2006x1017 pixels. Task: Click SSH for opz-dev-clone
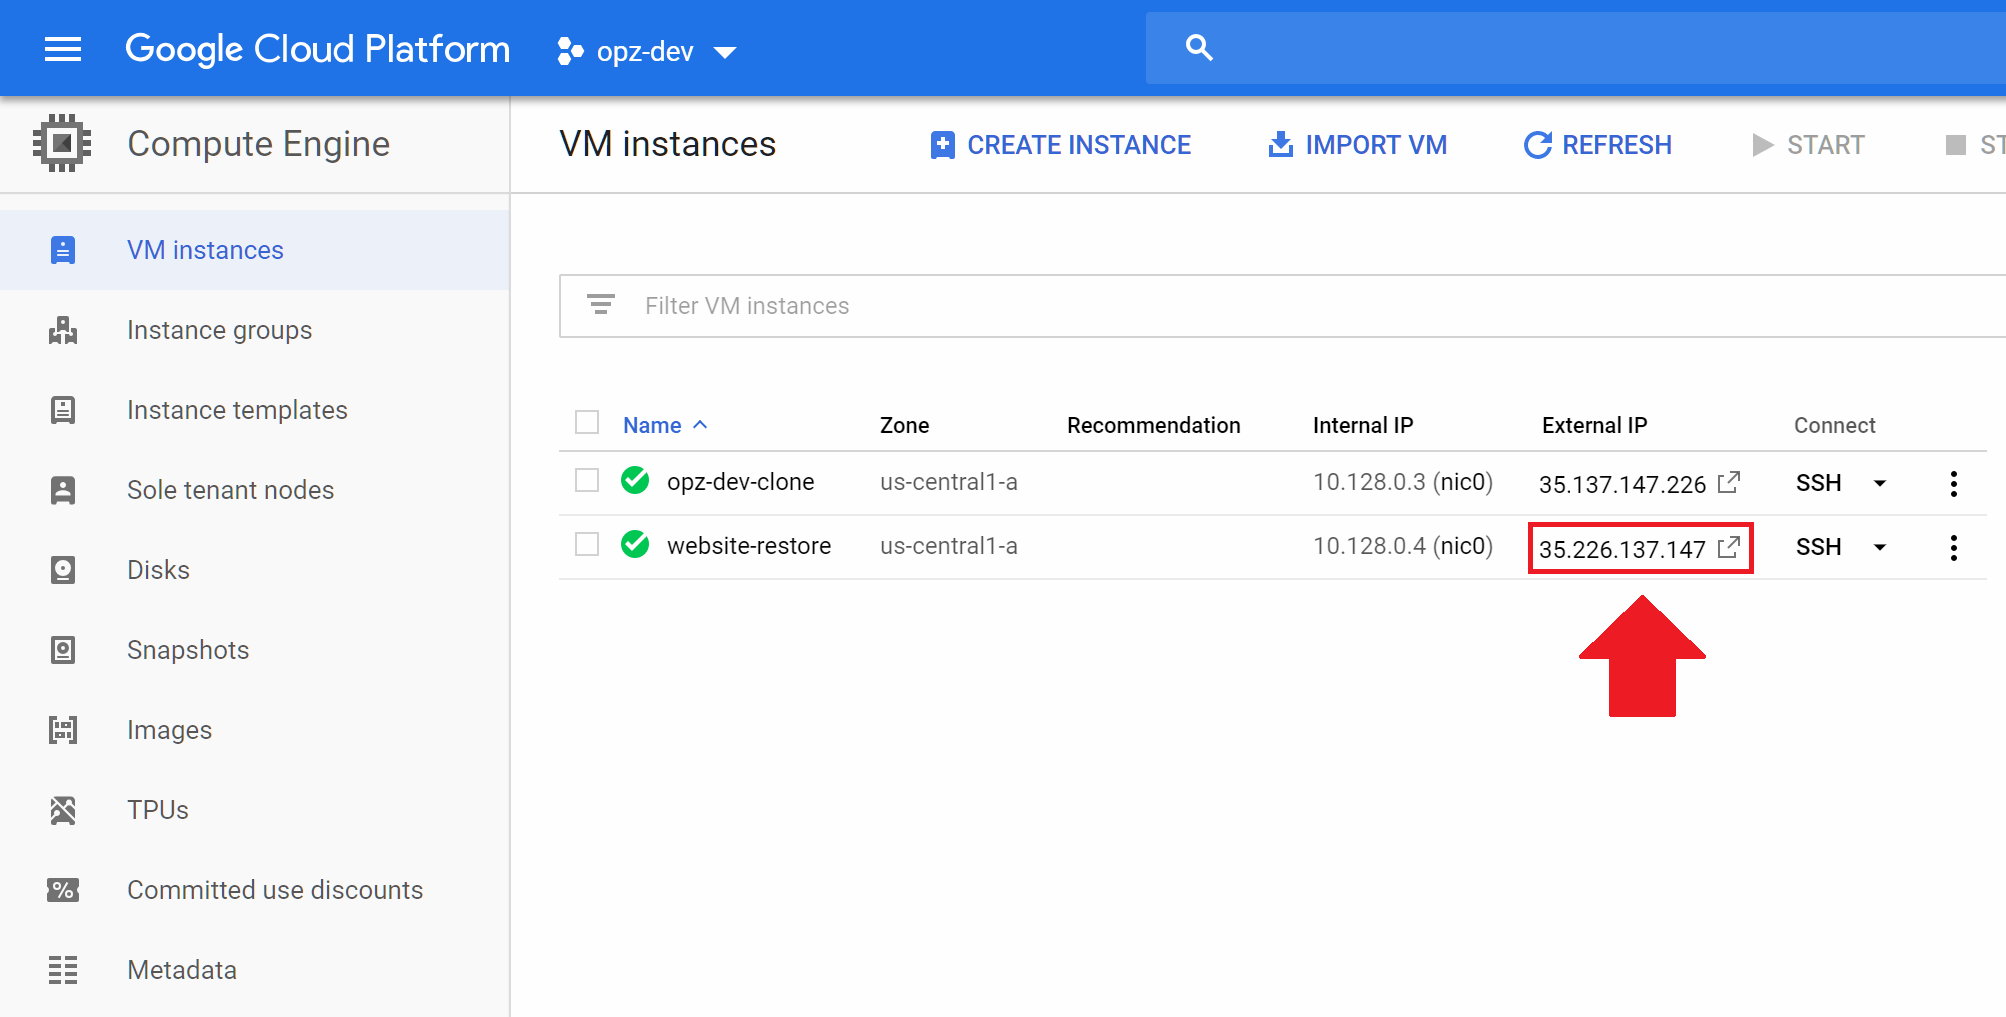[1818, 483]
